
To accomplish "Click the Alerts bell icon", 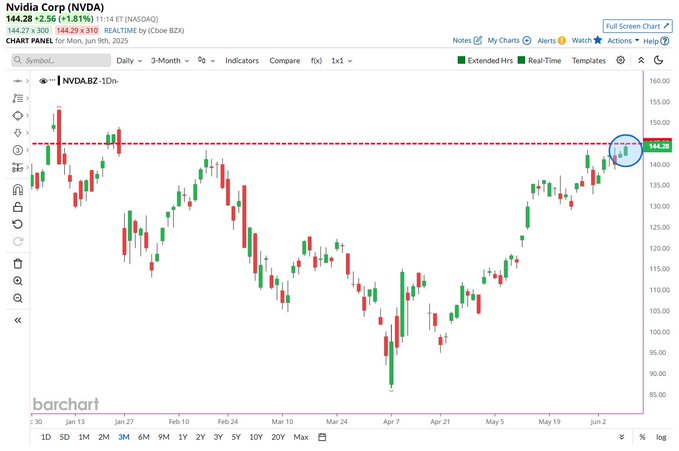I will click(x=562, y=40).
